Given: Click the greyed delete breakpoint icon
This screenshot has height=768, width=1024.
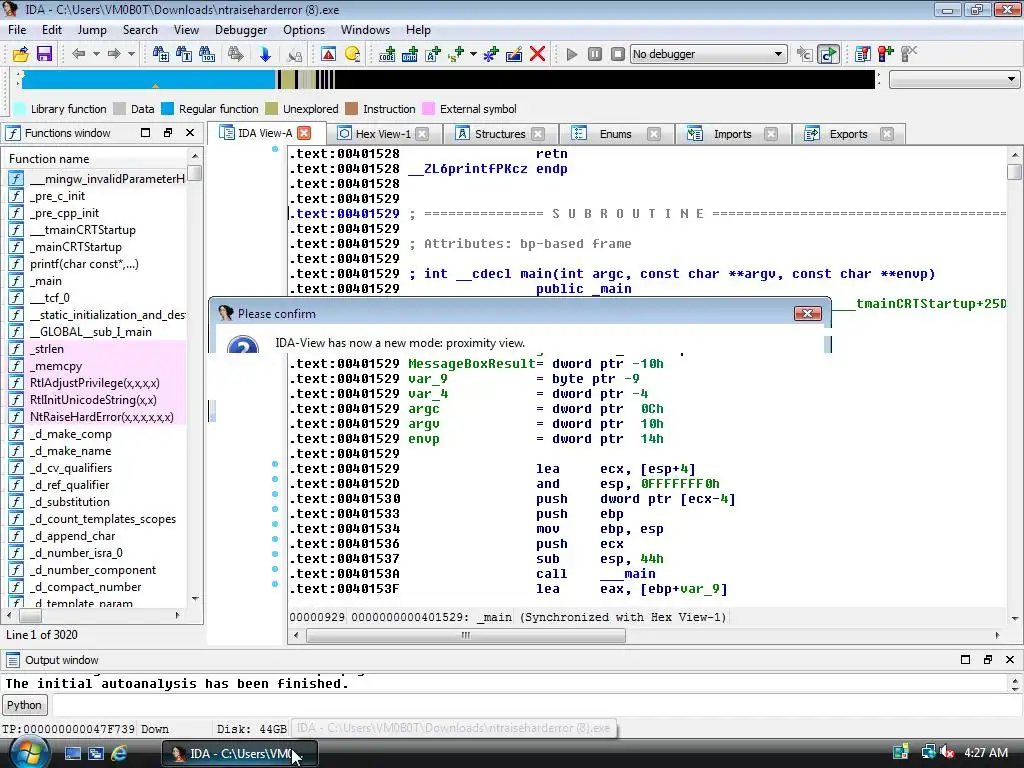Looking at the screenshot, I should point(909,54).
